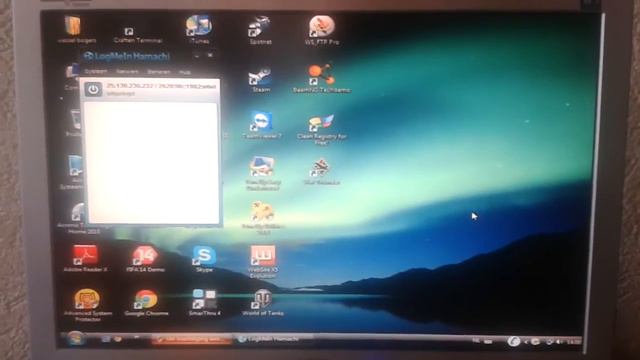
Task: Toggle the Hamachi power button
Action: click(x=93, y=89)
